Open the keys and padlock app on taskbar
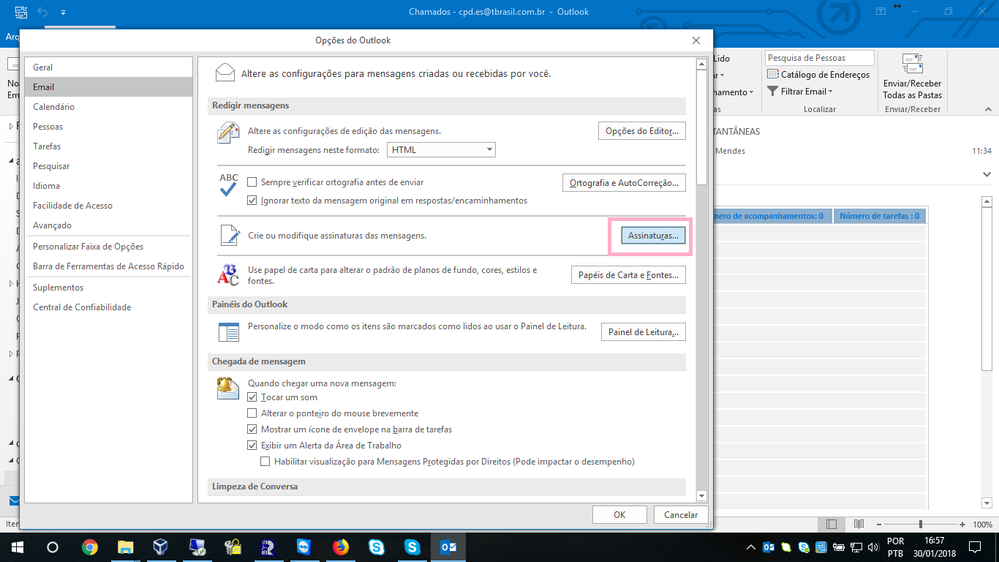The image size is (999, 562). click(233, 547)
